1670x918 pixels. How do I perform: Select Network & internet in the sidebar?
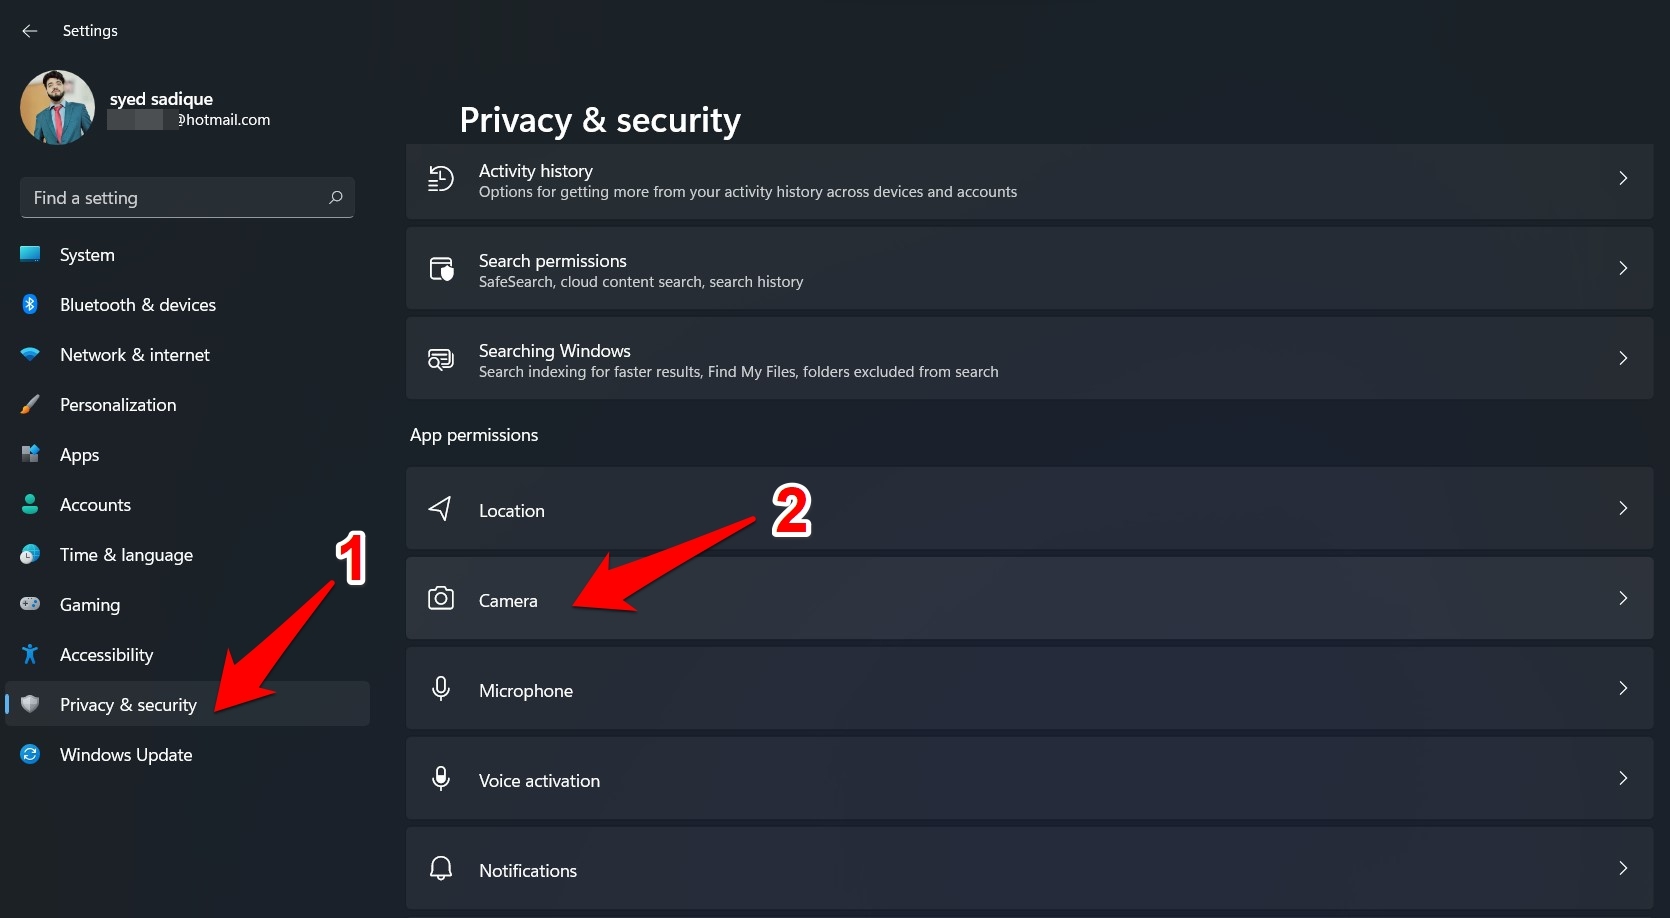point(134,354)
